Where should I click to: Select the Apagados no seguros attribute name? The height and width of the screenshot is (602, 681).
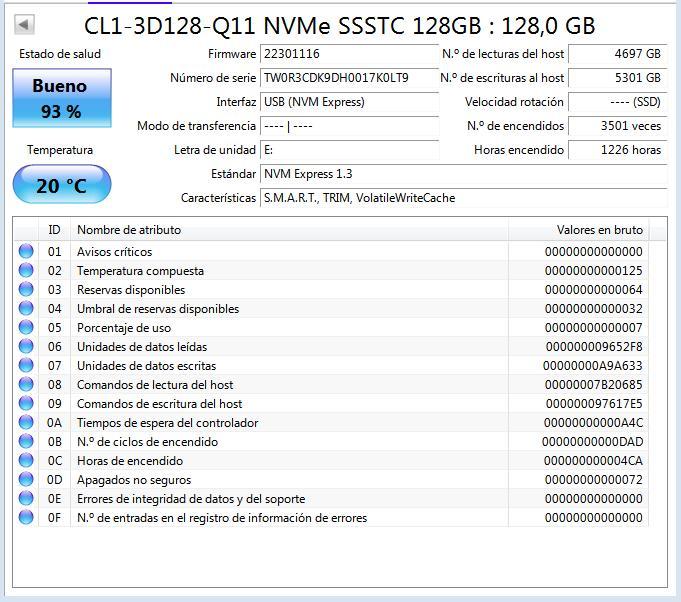134,480
